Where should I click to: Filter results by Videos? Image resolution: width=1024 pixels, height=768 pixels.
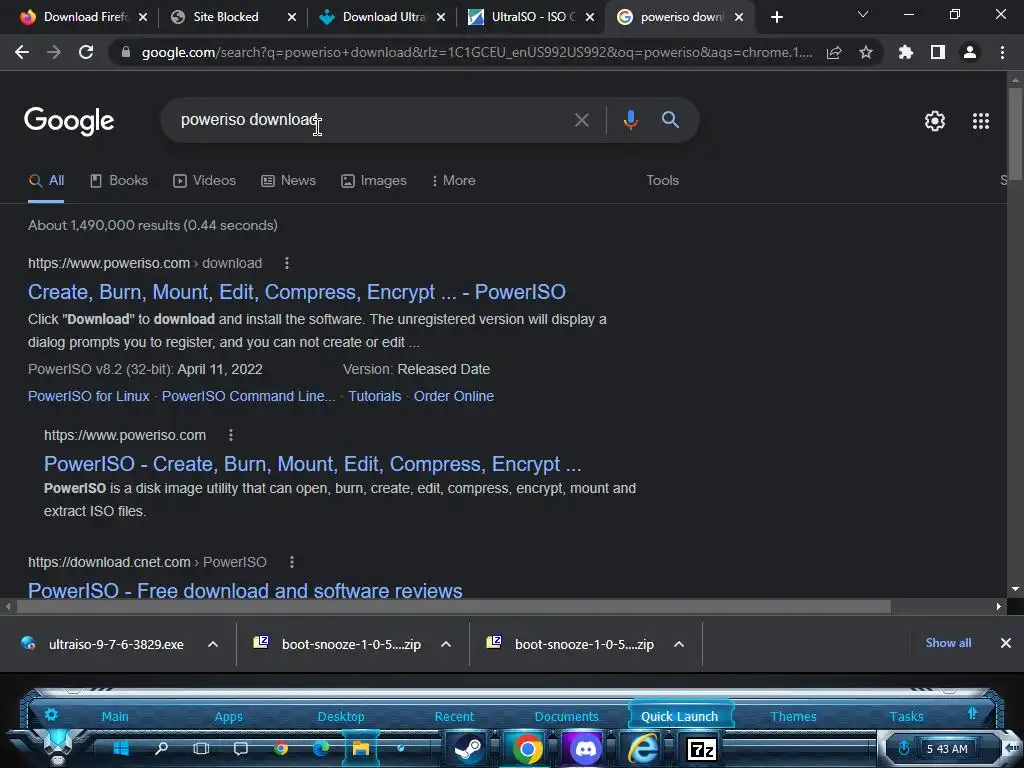(204, 180)
